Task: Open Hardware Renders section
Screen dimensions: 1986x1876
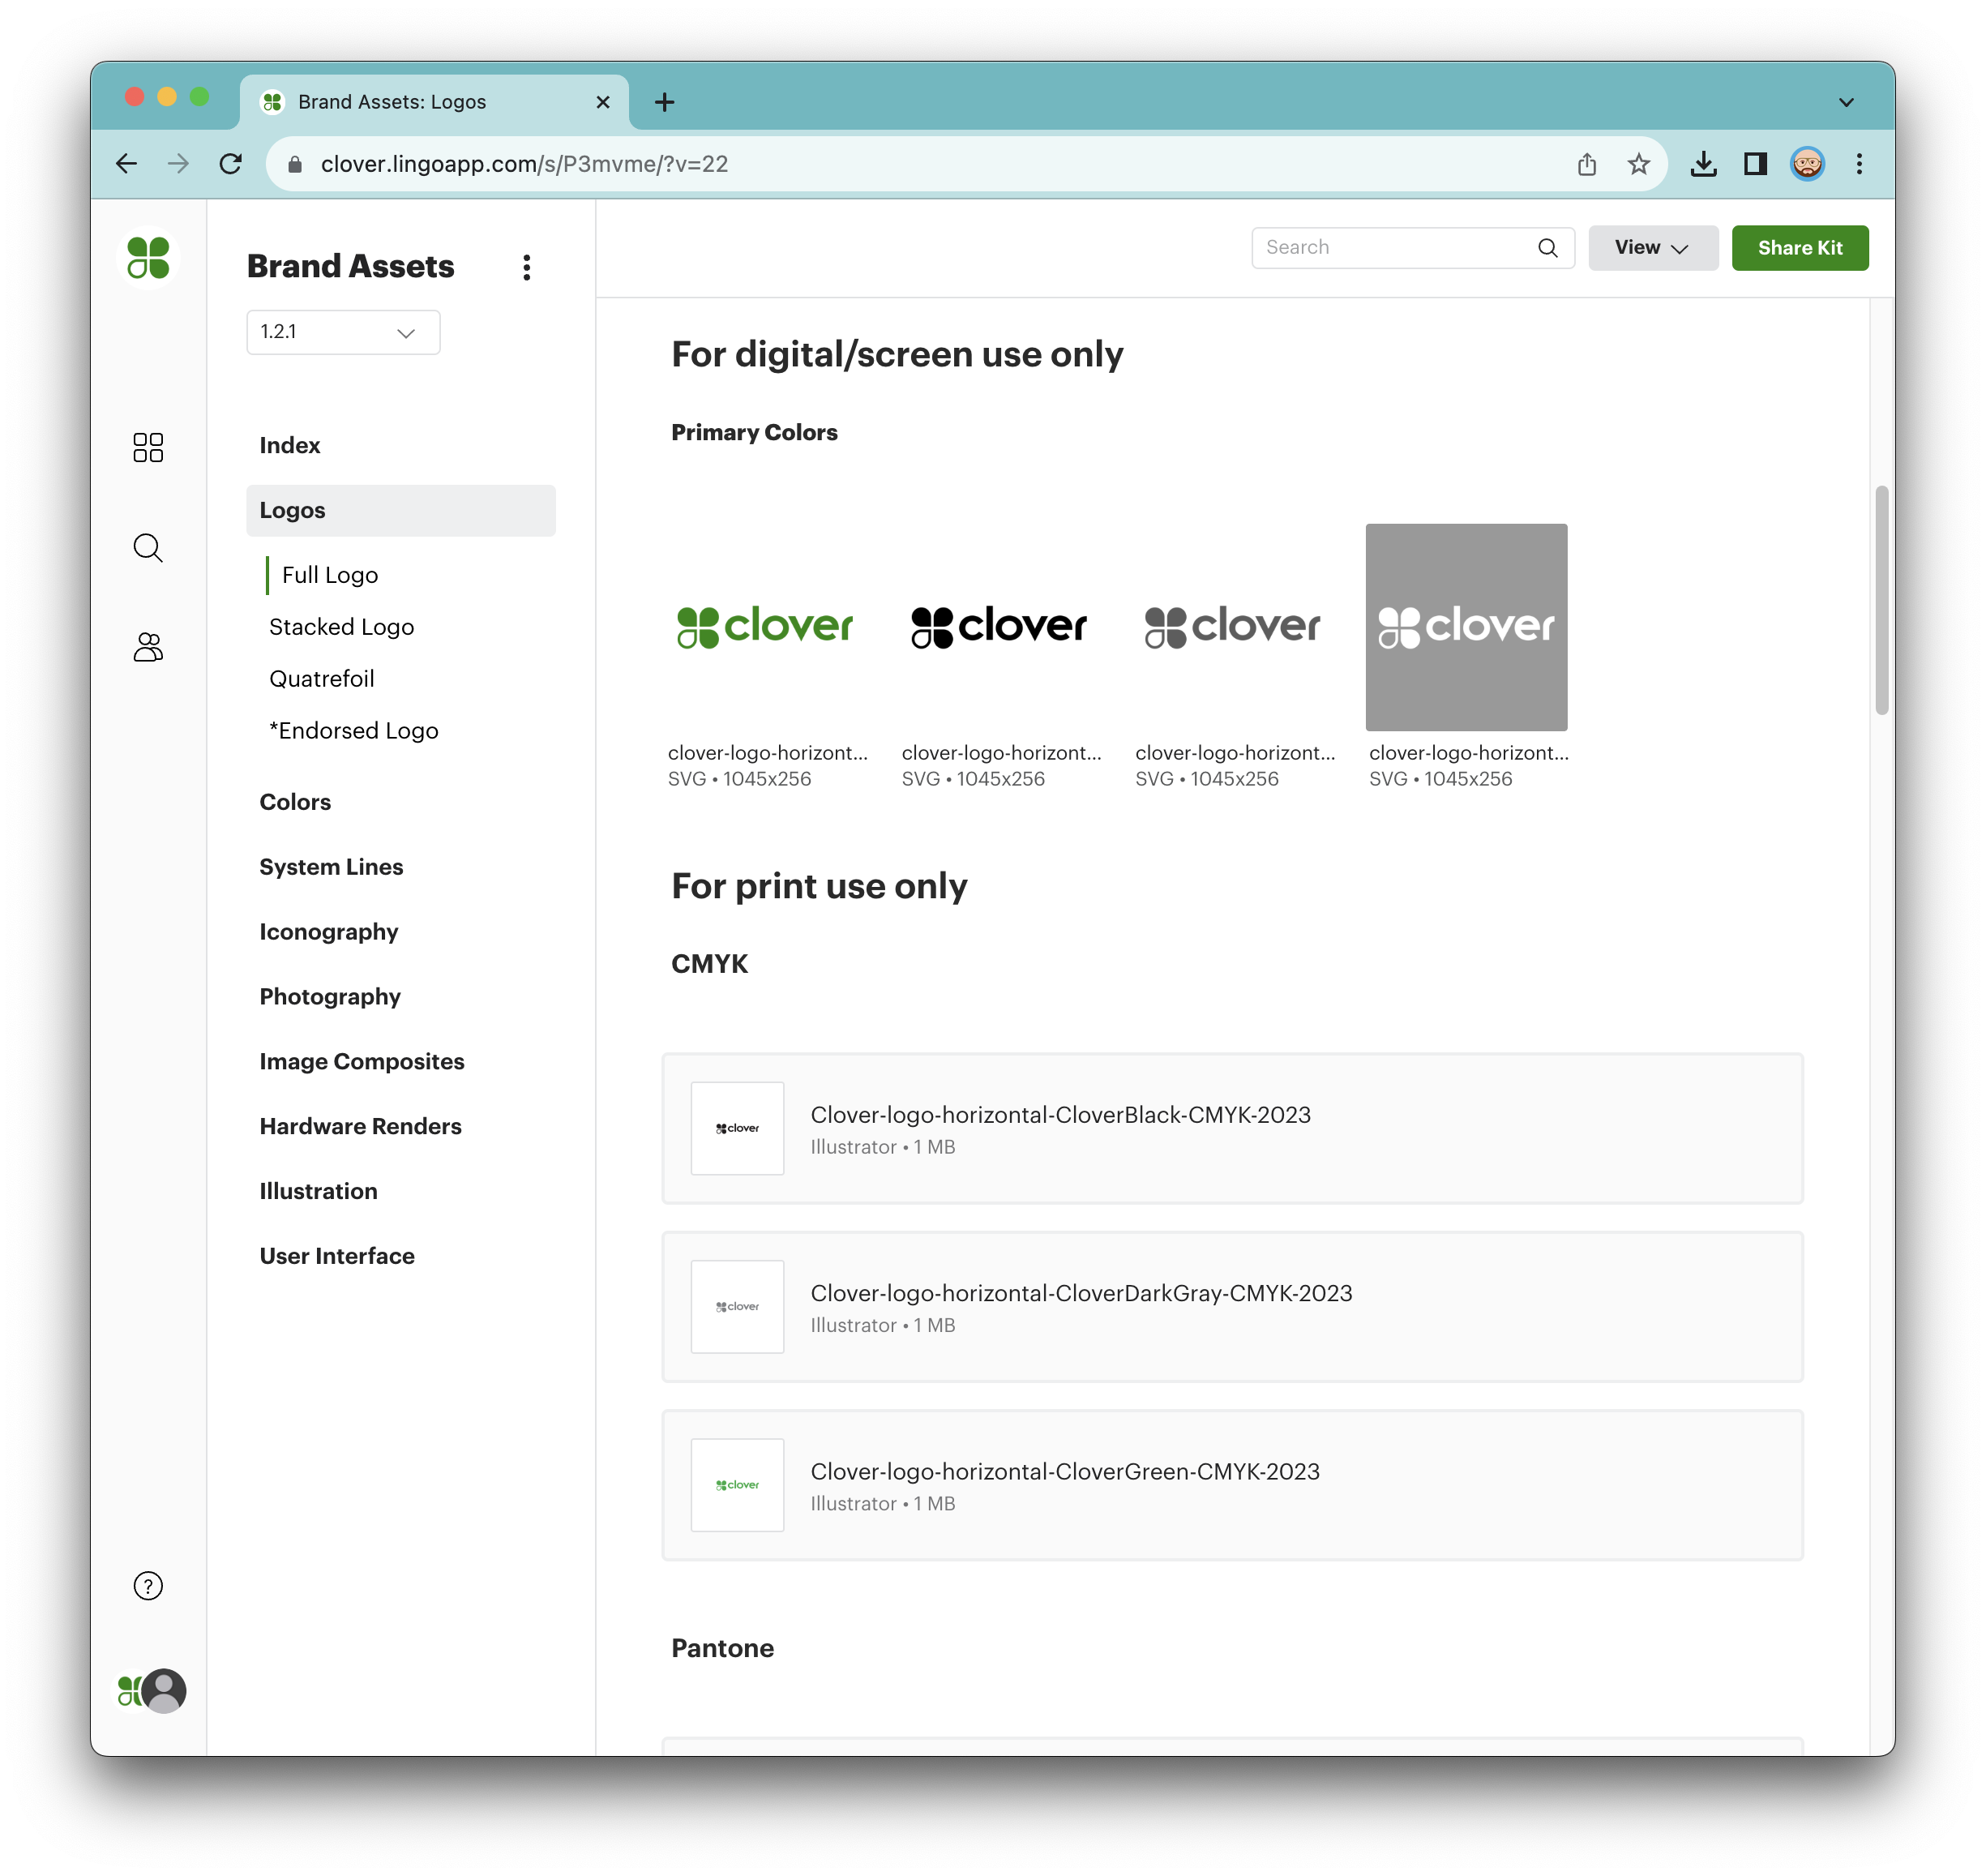Action: coord(360,1127)
